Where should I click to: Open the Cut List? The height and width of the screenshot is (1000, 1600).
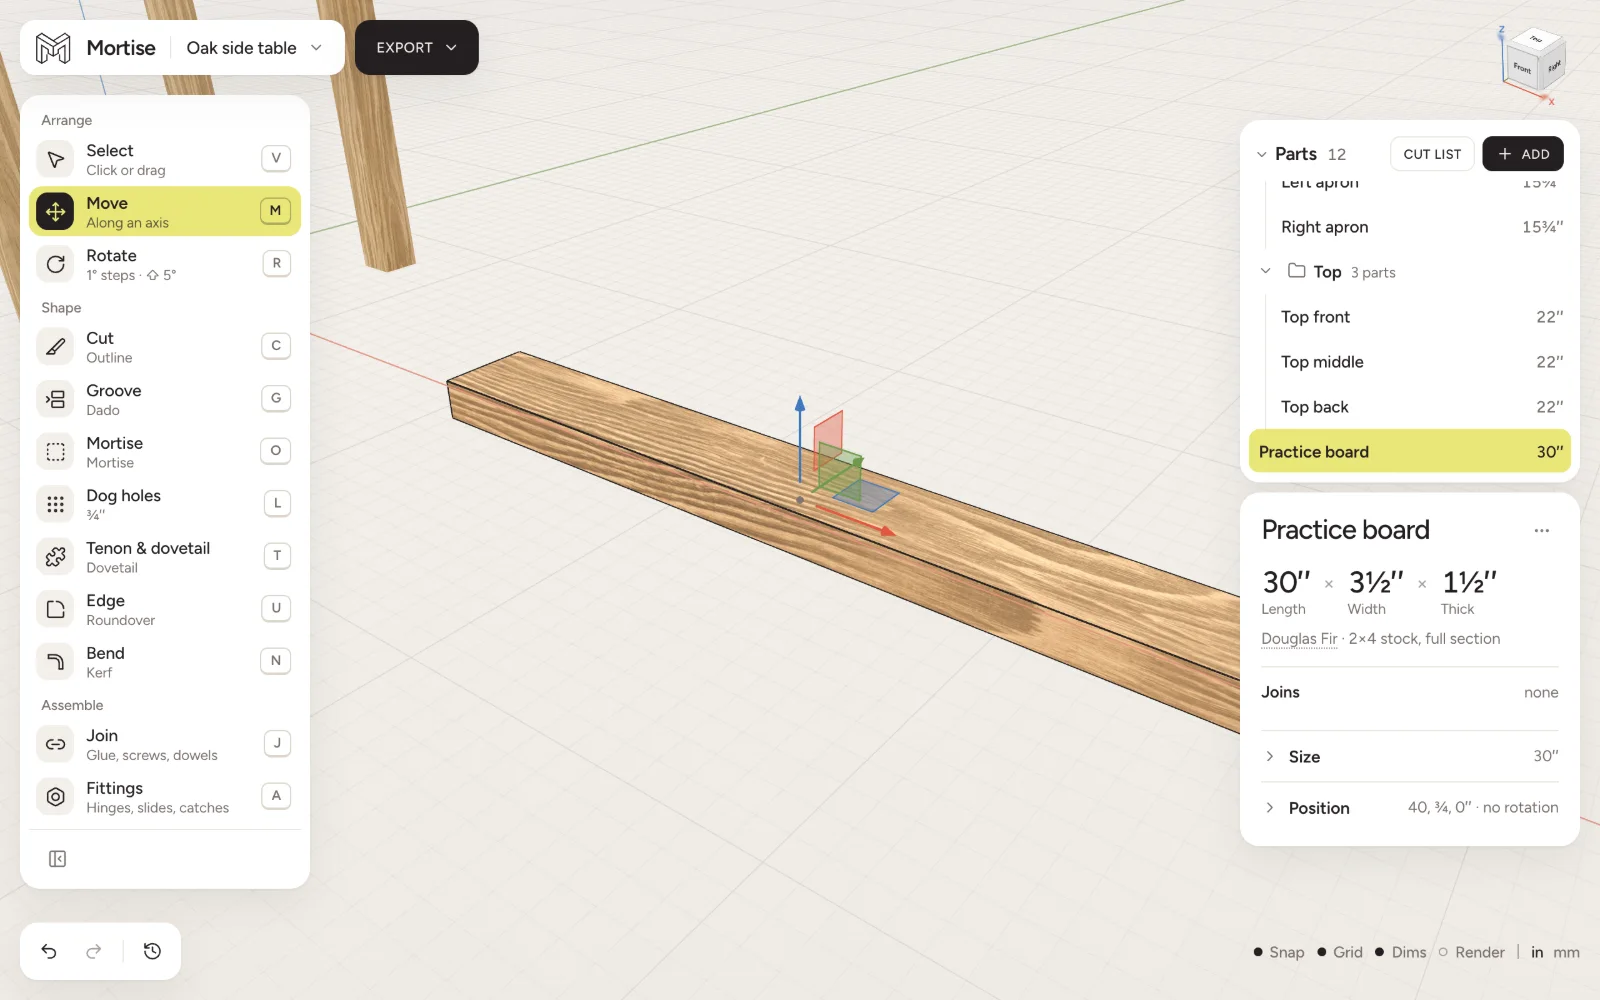click(x=1432, y=154)
